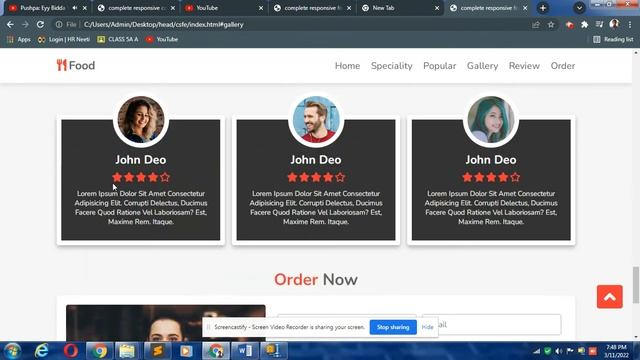Click the fifth empty star in first review card

tap(165, 177)
